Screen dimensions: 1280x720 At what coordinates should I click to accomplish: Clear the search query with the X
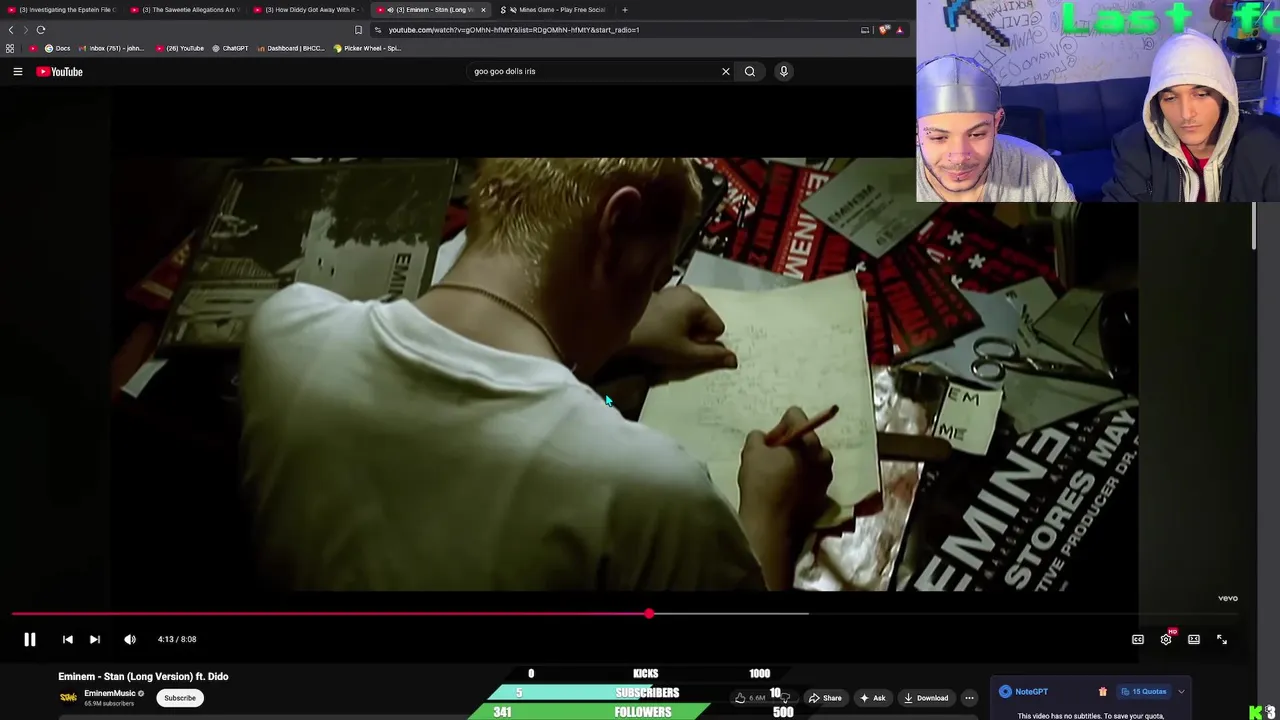click(726, 71)
